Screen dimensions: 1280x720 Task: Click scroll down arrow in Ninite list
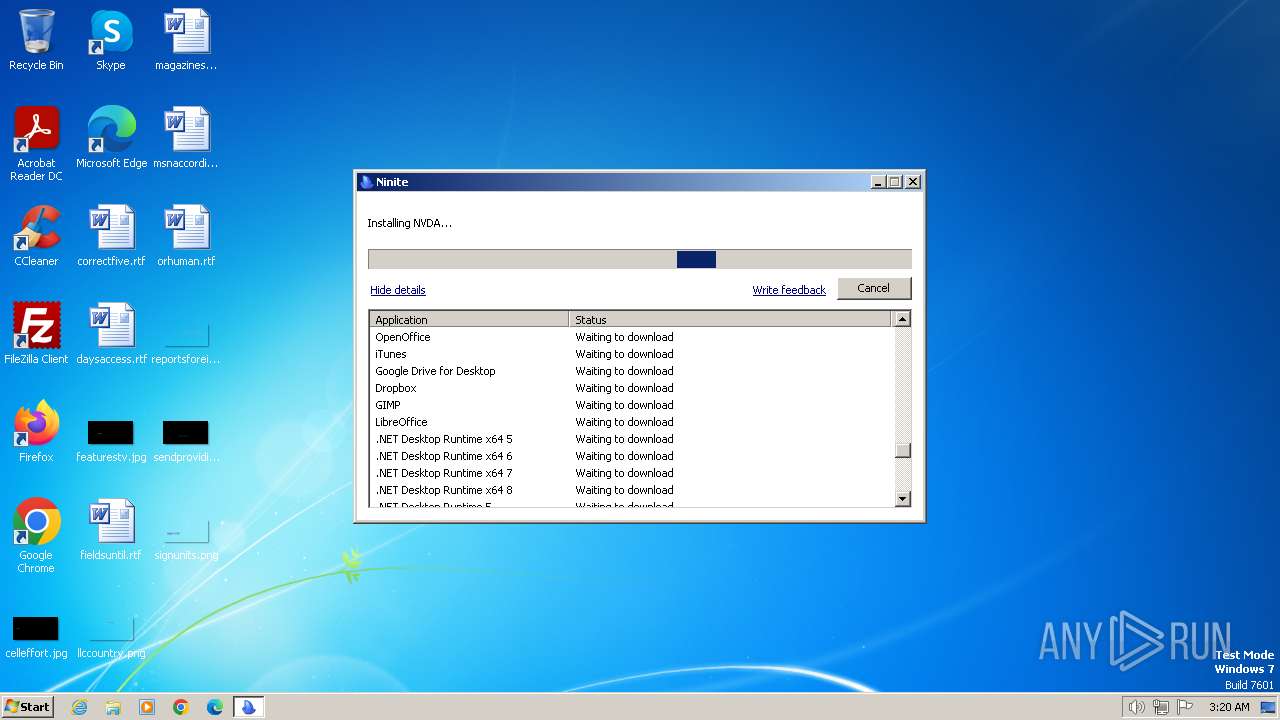pos(902,498)
